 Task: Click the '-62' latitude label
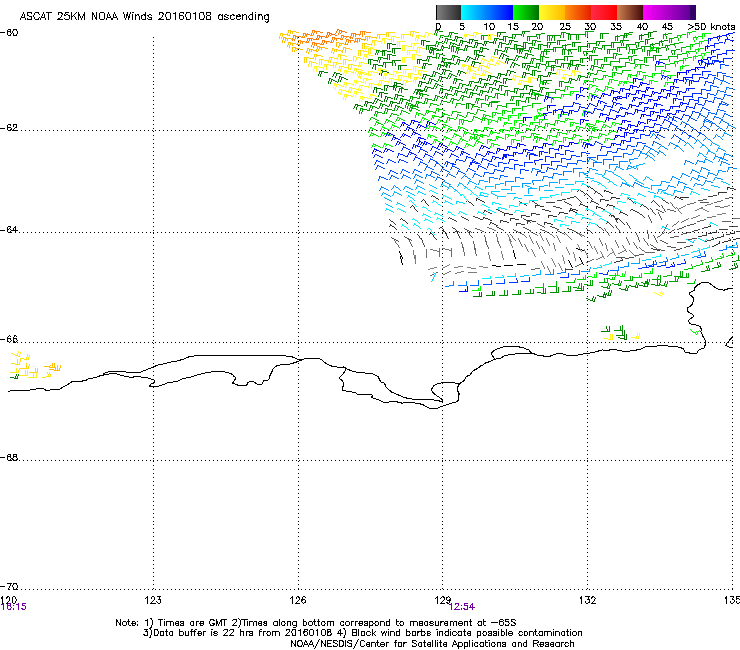click(x=9, y=128)
